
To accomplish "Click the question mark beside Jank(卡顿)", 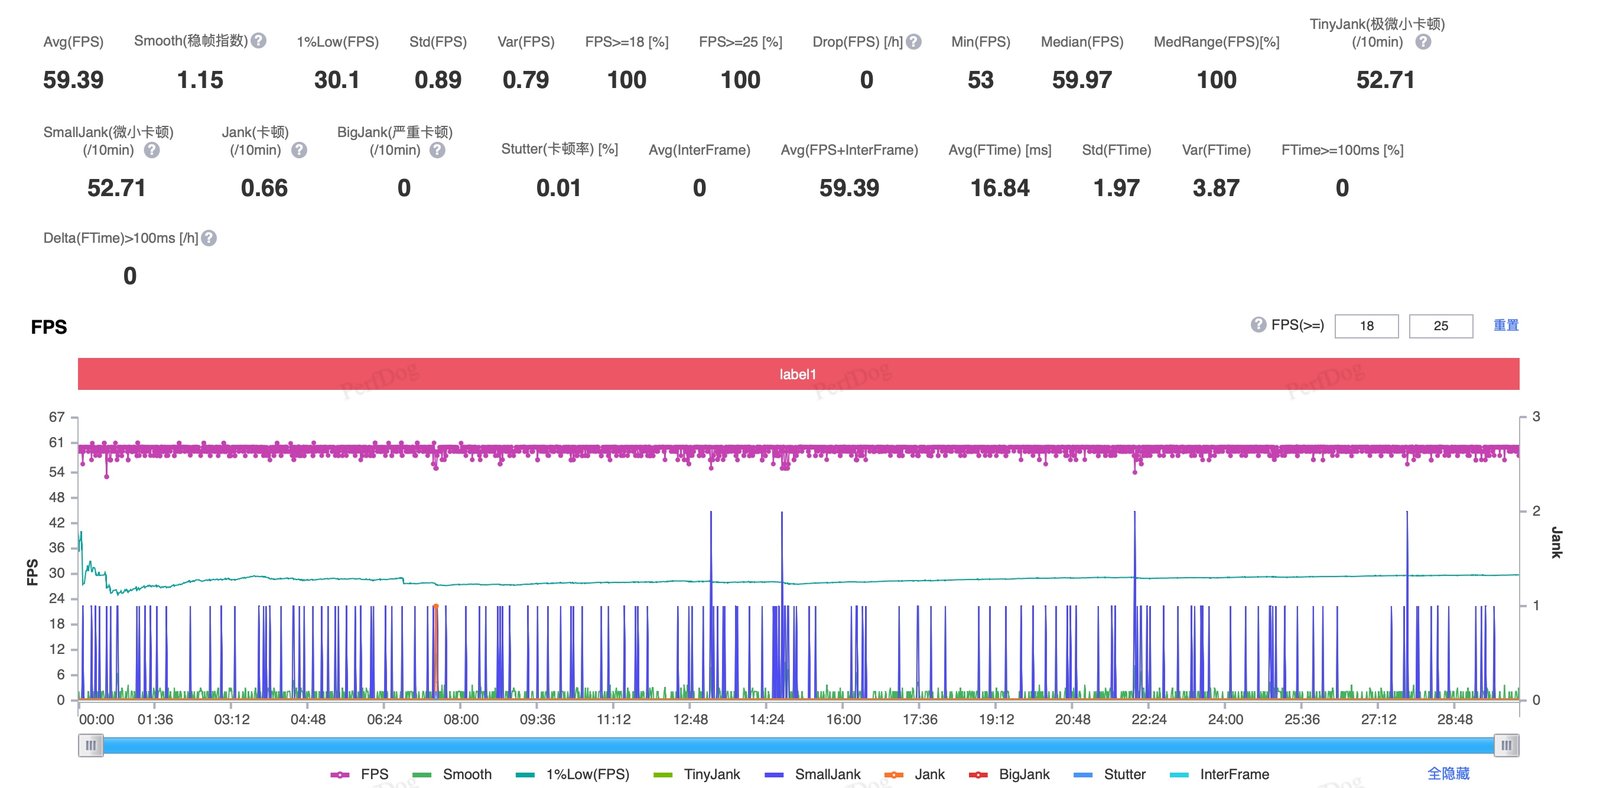I will (x=299, y=150).
